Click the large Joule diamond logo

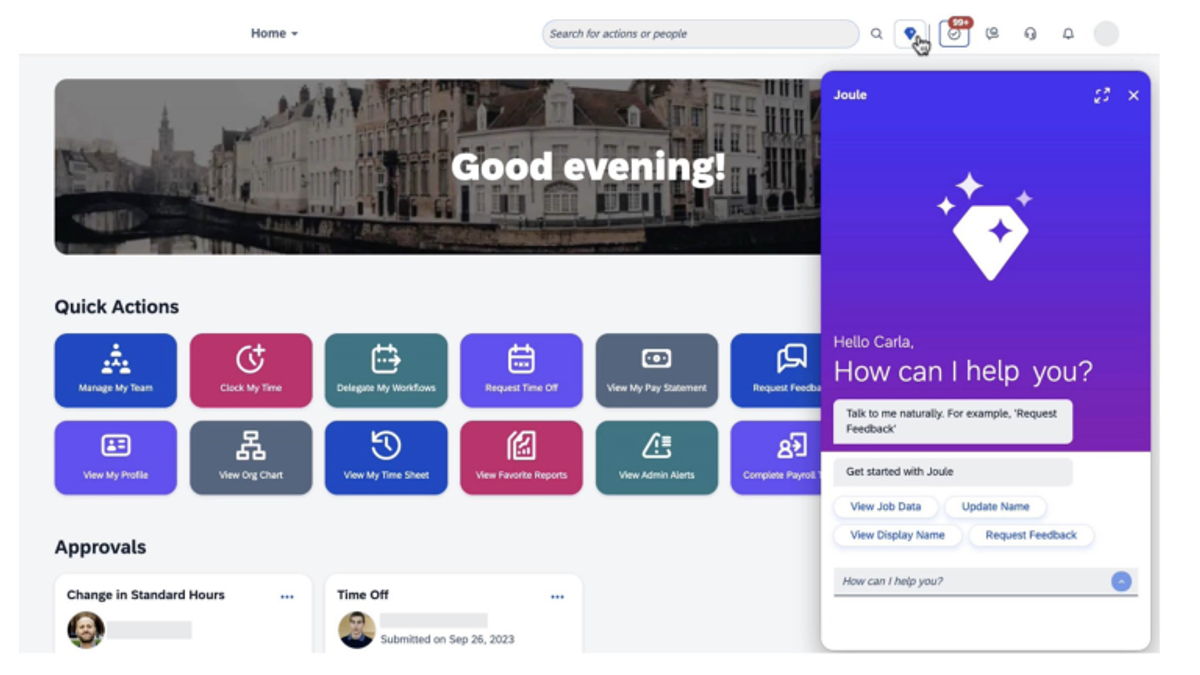click(986, 228)
